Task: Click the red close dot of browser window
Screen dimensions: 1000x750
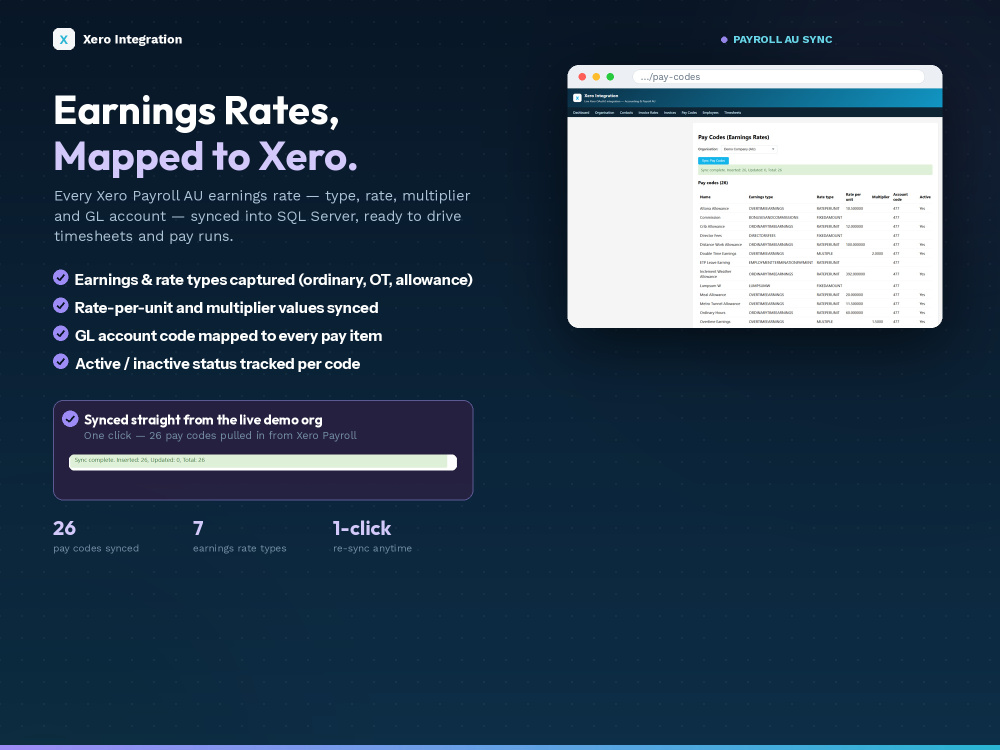Action: click(582, 77)
